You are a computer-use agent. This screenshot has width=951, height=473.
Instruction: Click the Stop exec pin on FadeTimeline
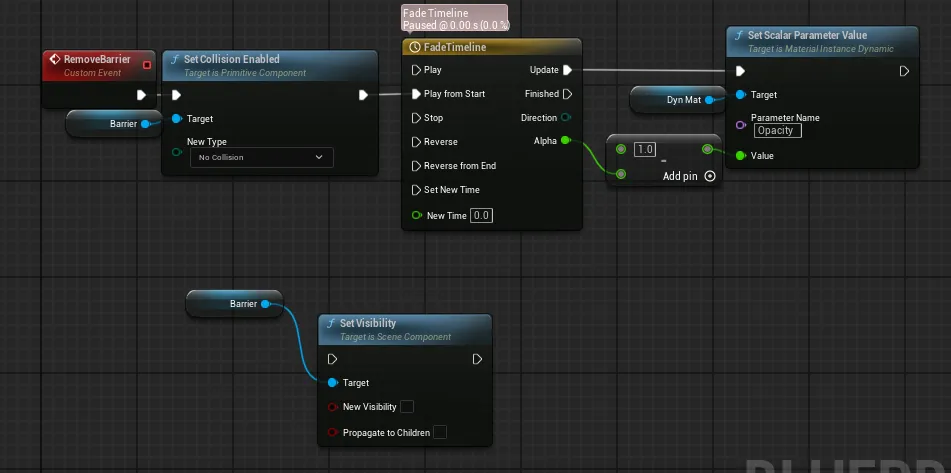[416, 118]
